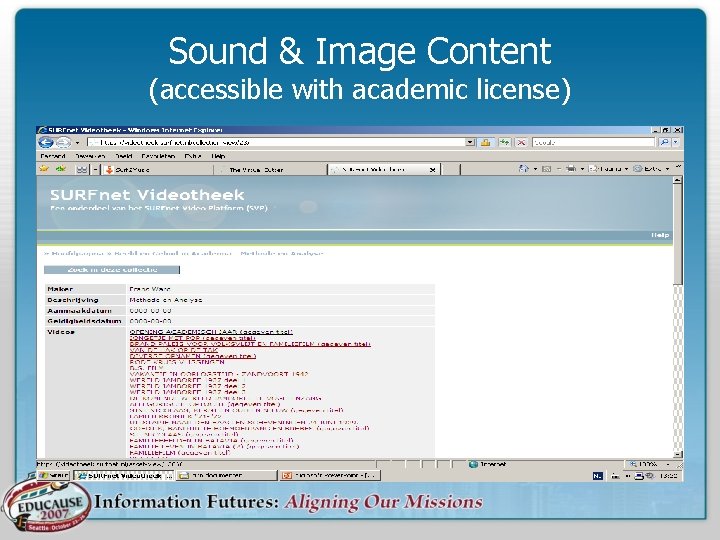Screen dimensions: 720x540
Task: Open the Bestand menu
Action: 53,156
